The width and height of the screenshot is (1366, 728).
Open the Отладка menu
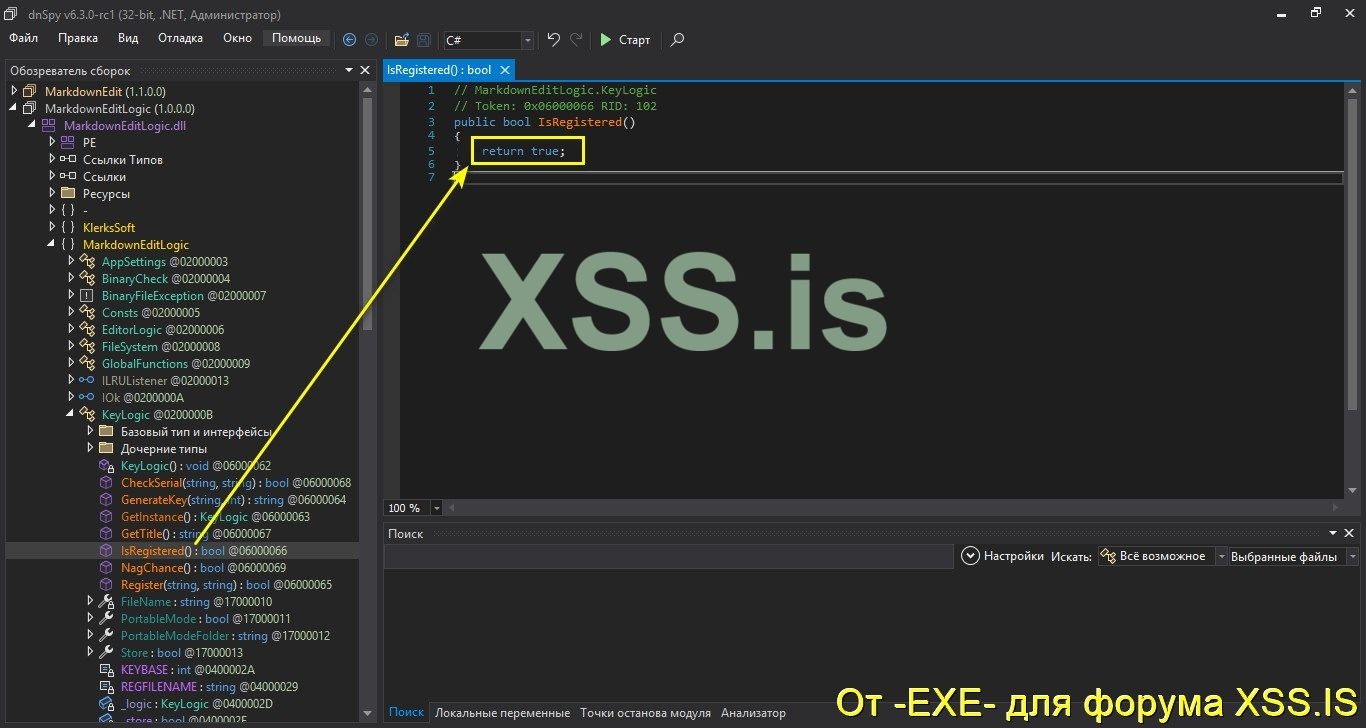pos(180,38)
